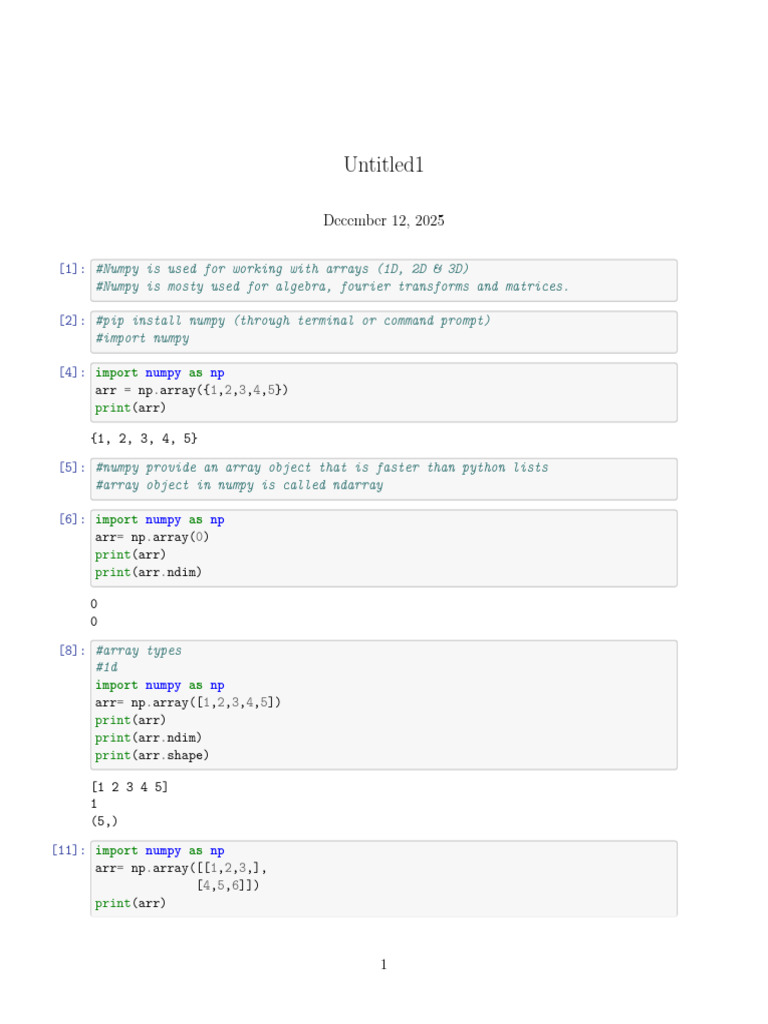The height and width of the screenshot is (1024, 768).
Task: Click the arr= np.array(0) code line
Action: (152, 537)
